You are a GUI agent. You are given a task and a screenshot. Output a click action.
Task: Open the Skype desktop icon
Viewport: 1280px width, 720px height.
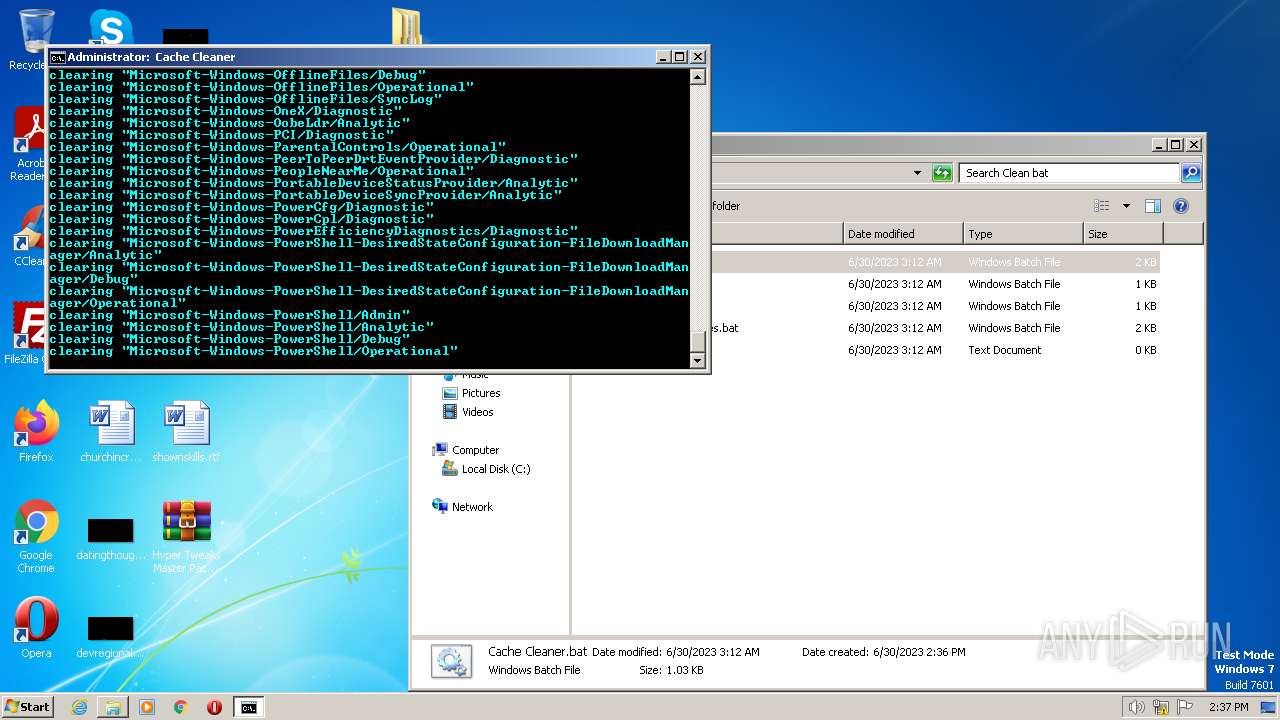110,27
